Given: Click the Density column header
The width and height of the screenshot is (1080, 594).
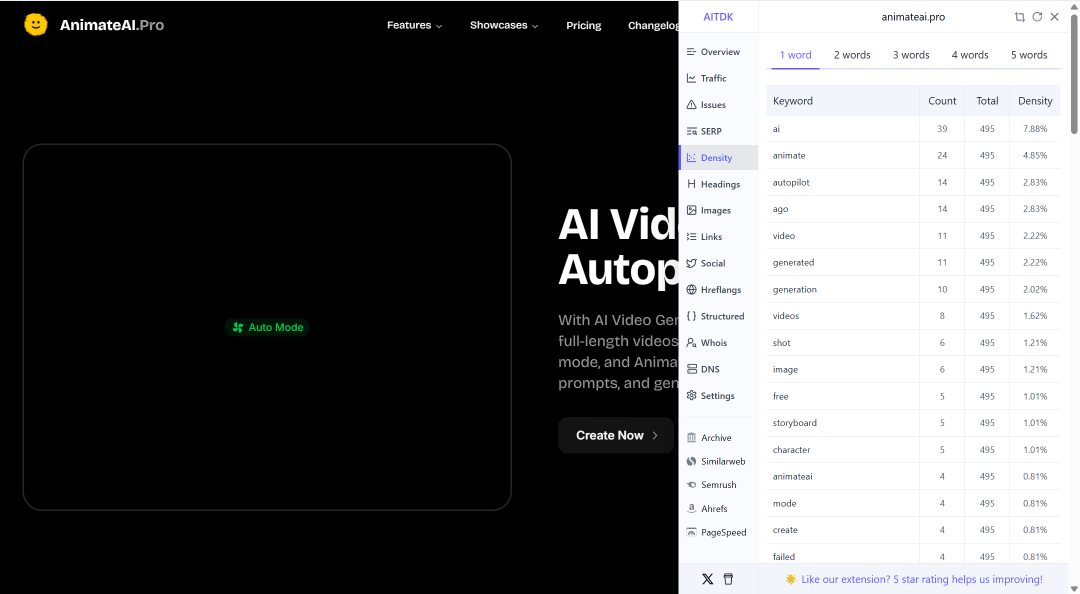Looking at the screenshot, I should point(1035,101).
